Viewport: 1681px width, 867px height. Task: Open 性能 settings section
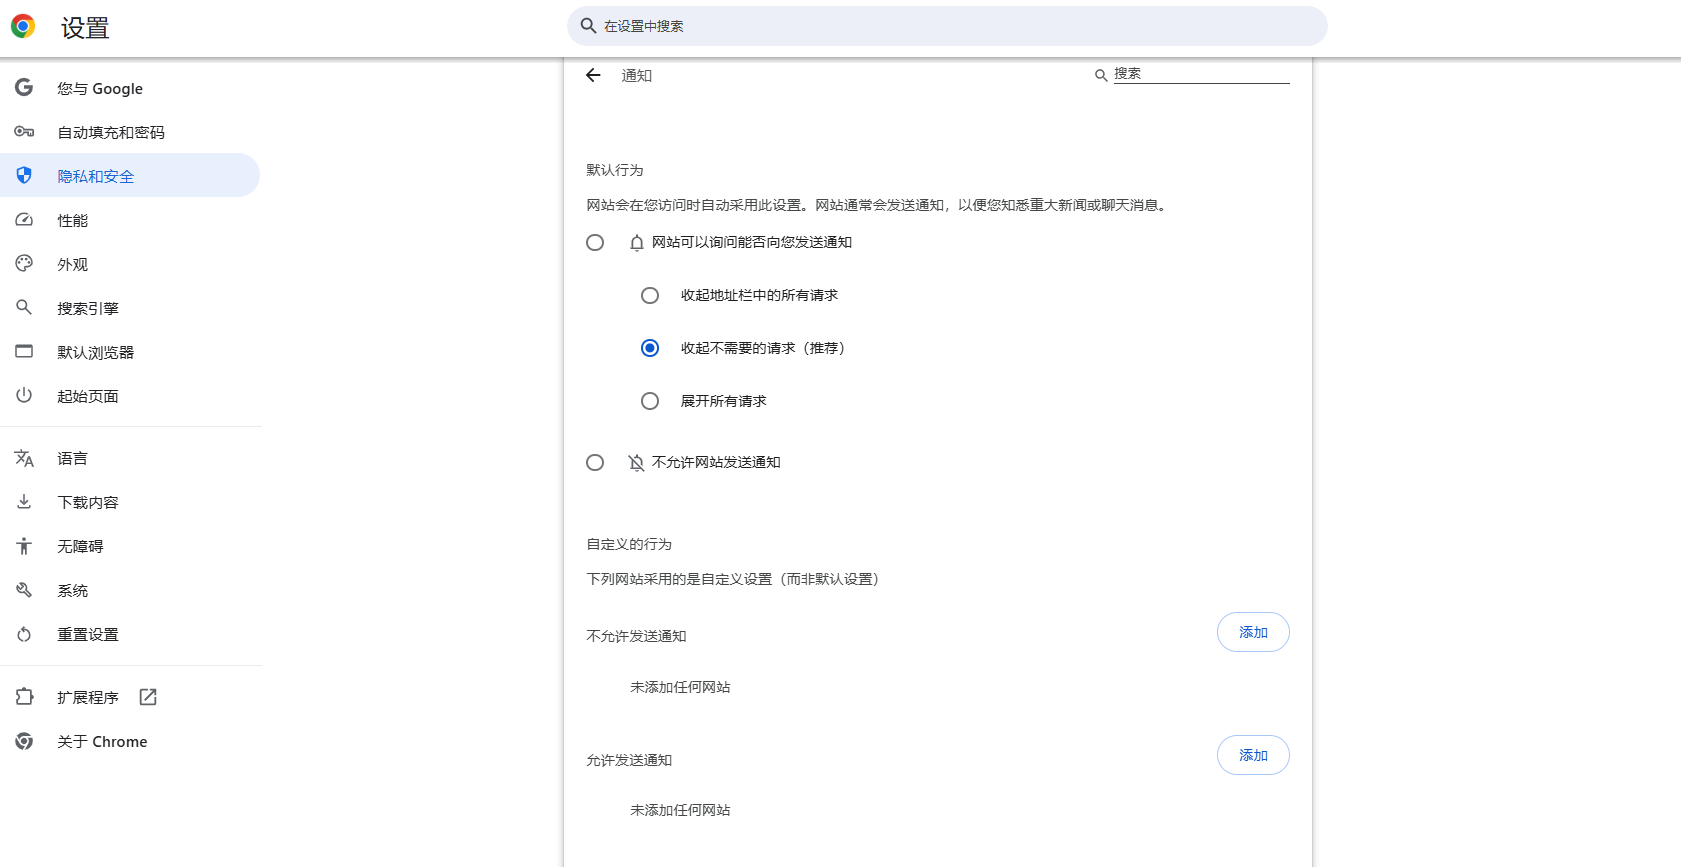click(130, 220)
